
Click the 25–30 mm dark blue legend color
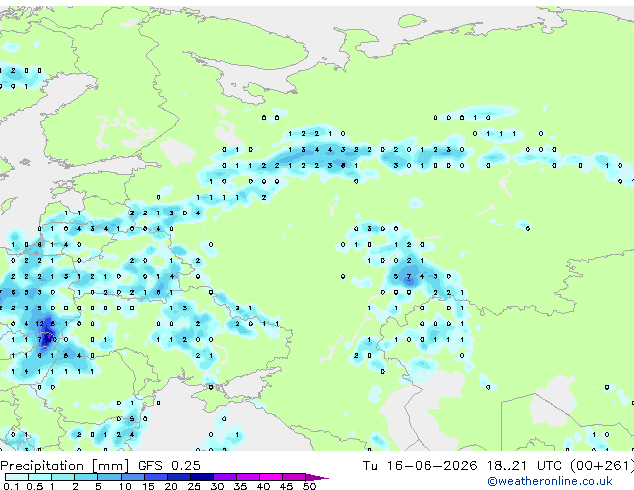[202, 477]
